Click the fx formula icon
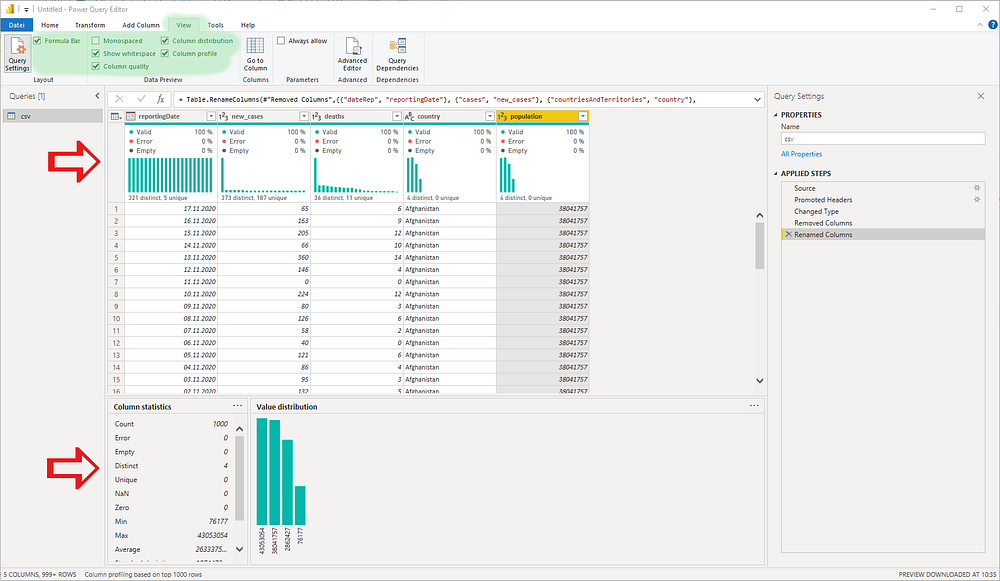 tap(161, 99)
